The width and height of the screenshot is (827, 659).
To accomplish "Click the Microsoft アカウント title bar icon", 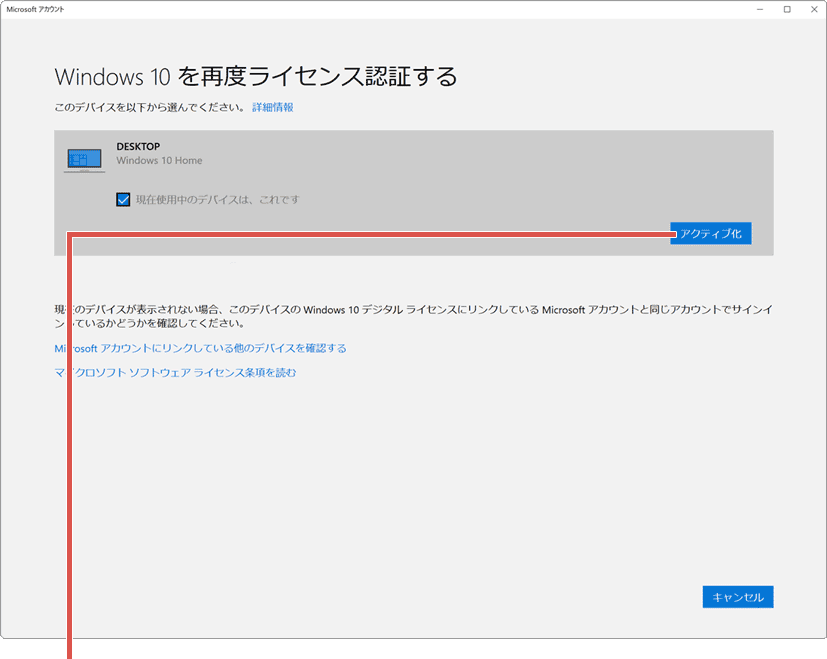I will (x=10, y=8).
